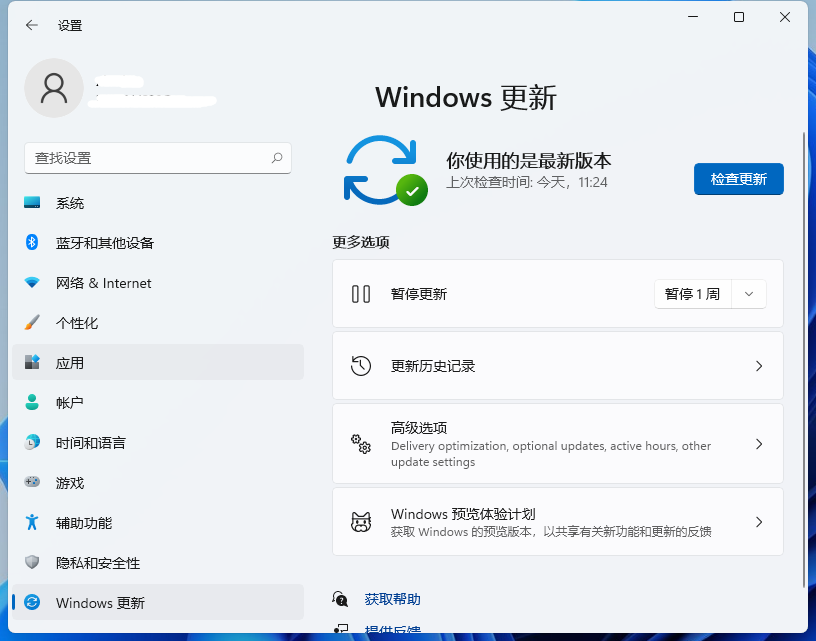Open the 获取帮助 link

392,598
